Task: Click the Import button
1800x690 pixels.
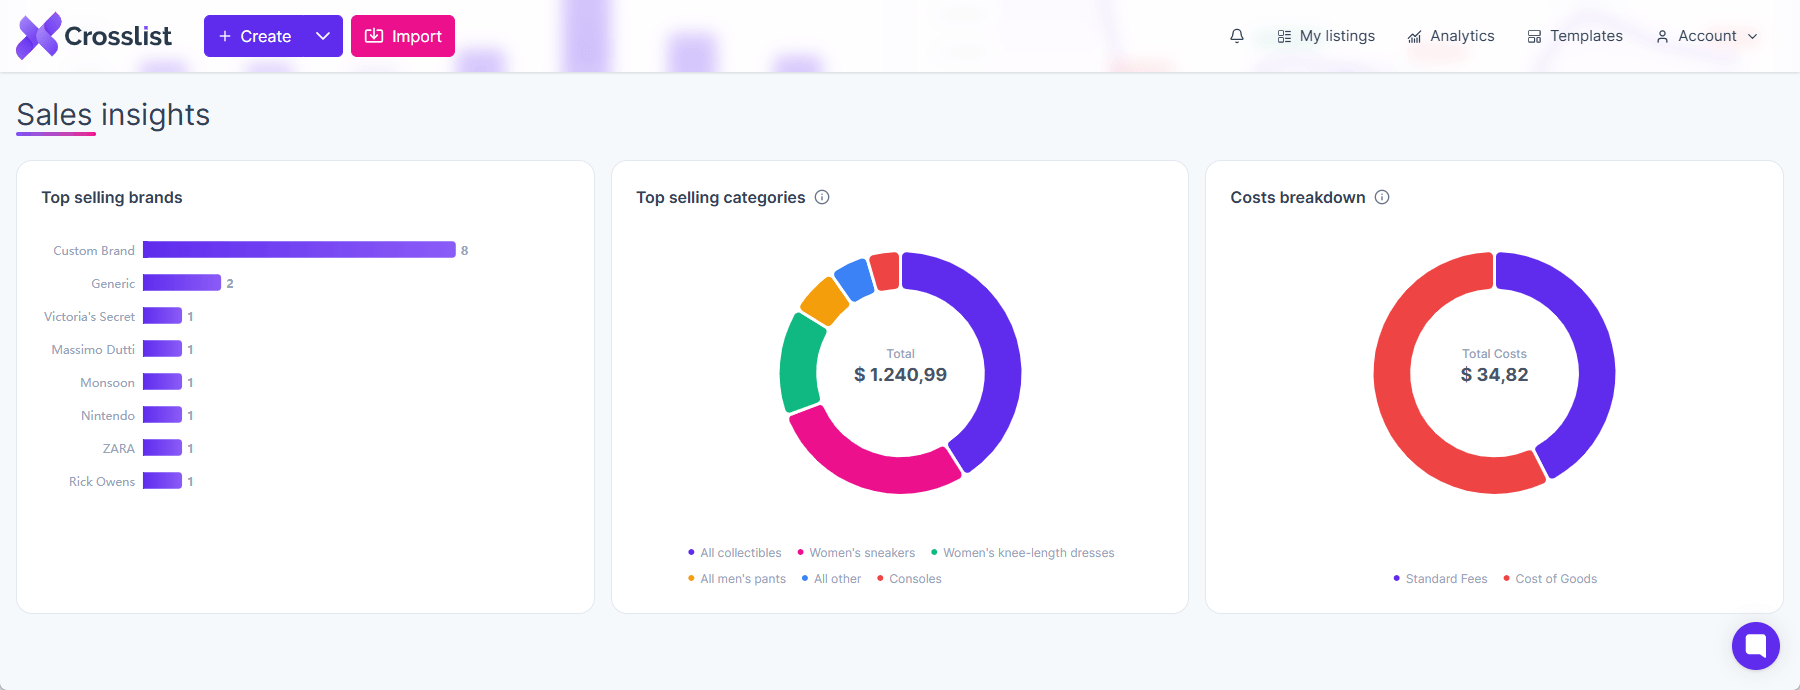Action: tap(403, 36)
